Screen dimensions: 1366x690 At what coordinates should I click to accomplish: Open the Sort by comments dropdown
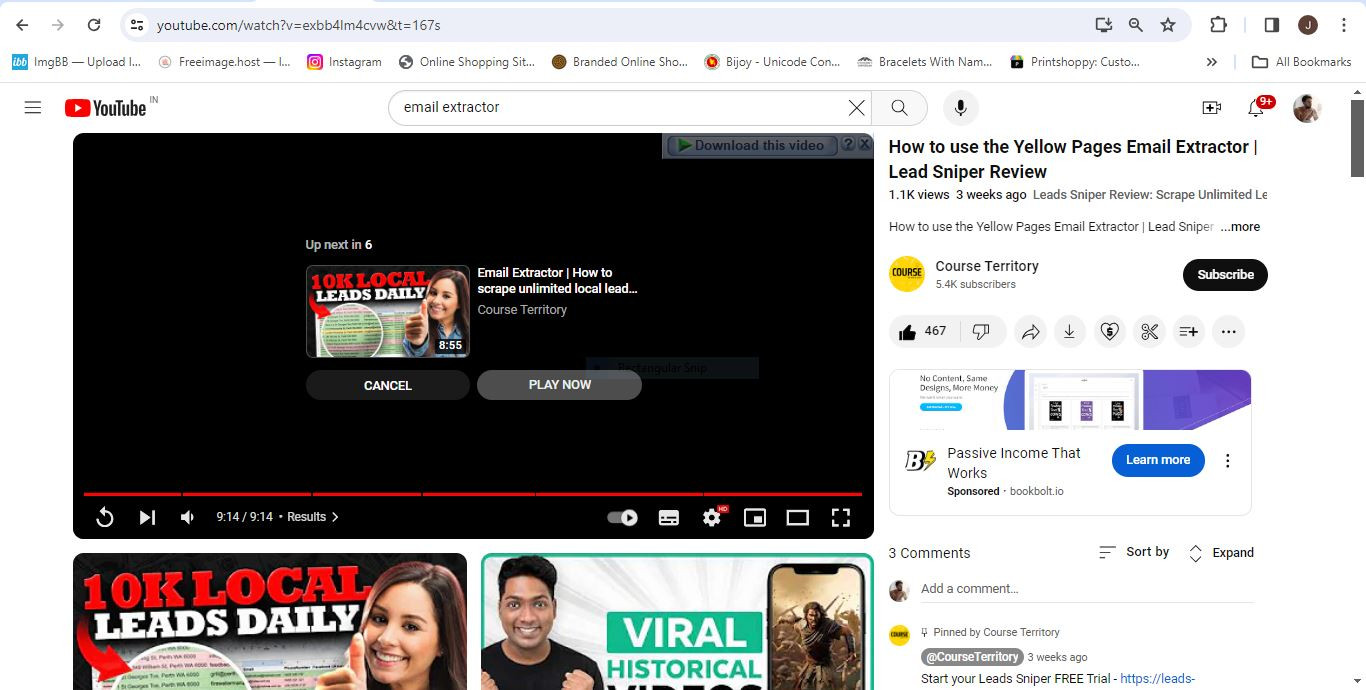[x=1134, y=552]
